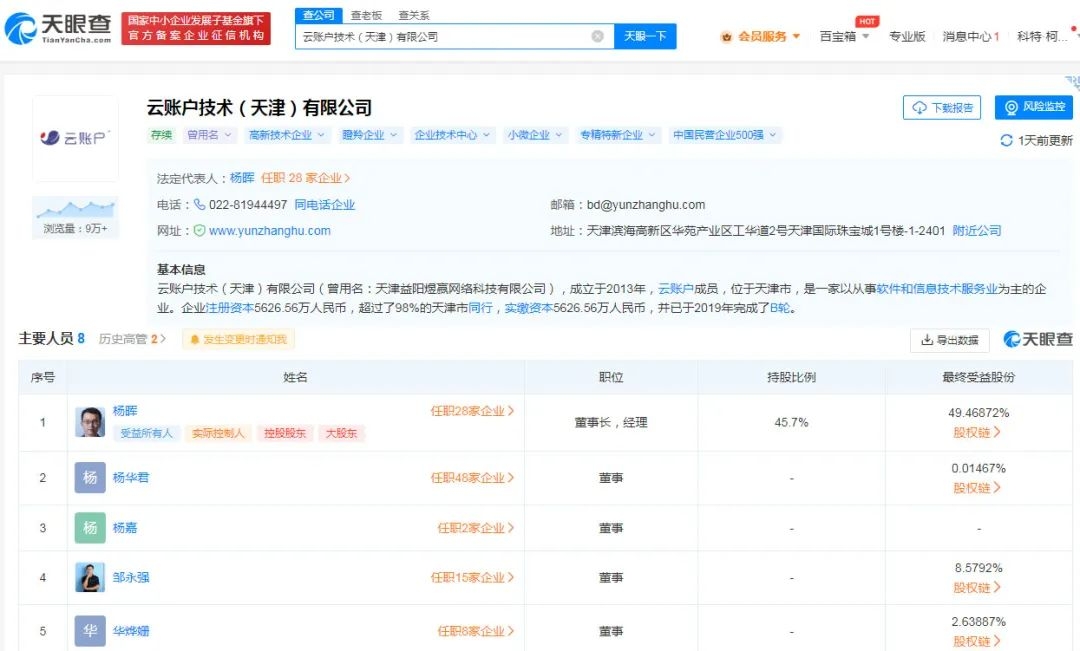1080x651 pixels.
Task: Switch to the 查老板 tab
Action: [x=366, y=15]
